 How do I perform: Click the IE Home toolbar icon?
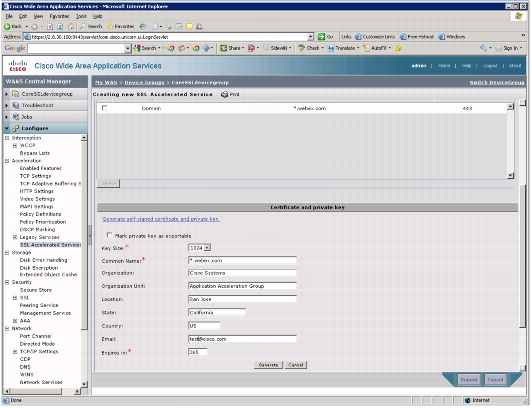point(71,26)
